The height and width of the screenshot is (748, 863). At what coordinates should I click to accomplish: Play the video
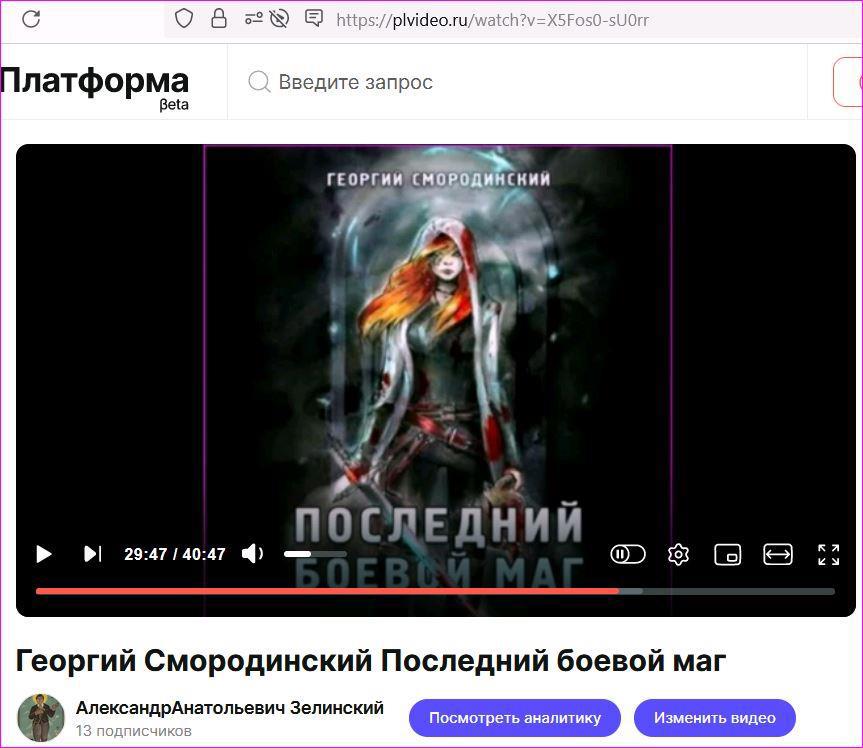pos(43,554)
